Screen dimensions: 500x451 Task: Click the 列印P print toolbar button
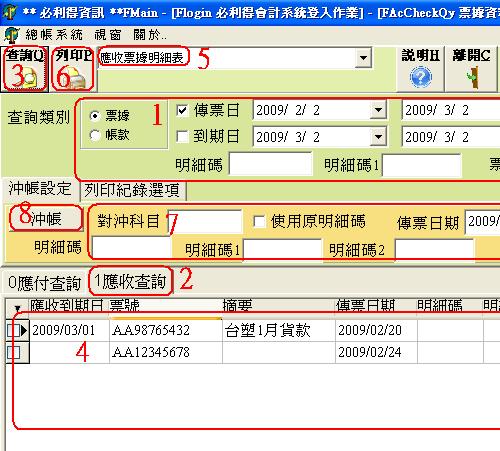pyautogui.click(x=73, y=69)
